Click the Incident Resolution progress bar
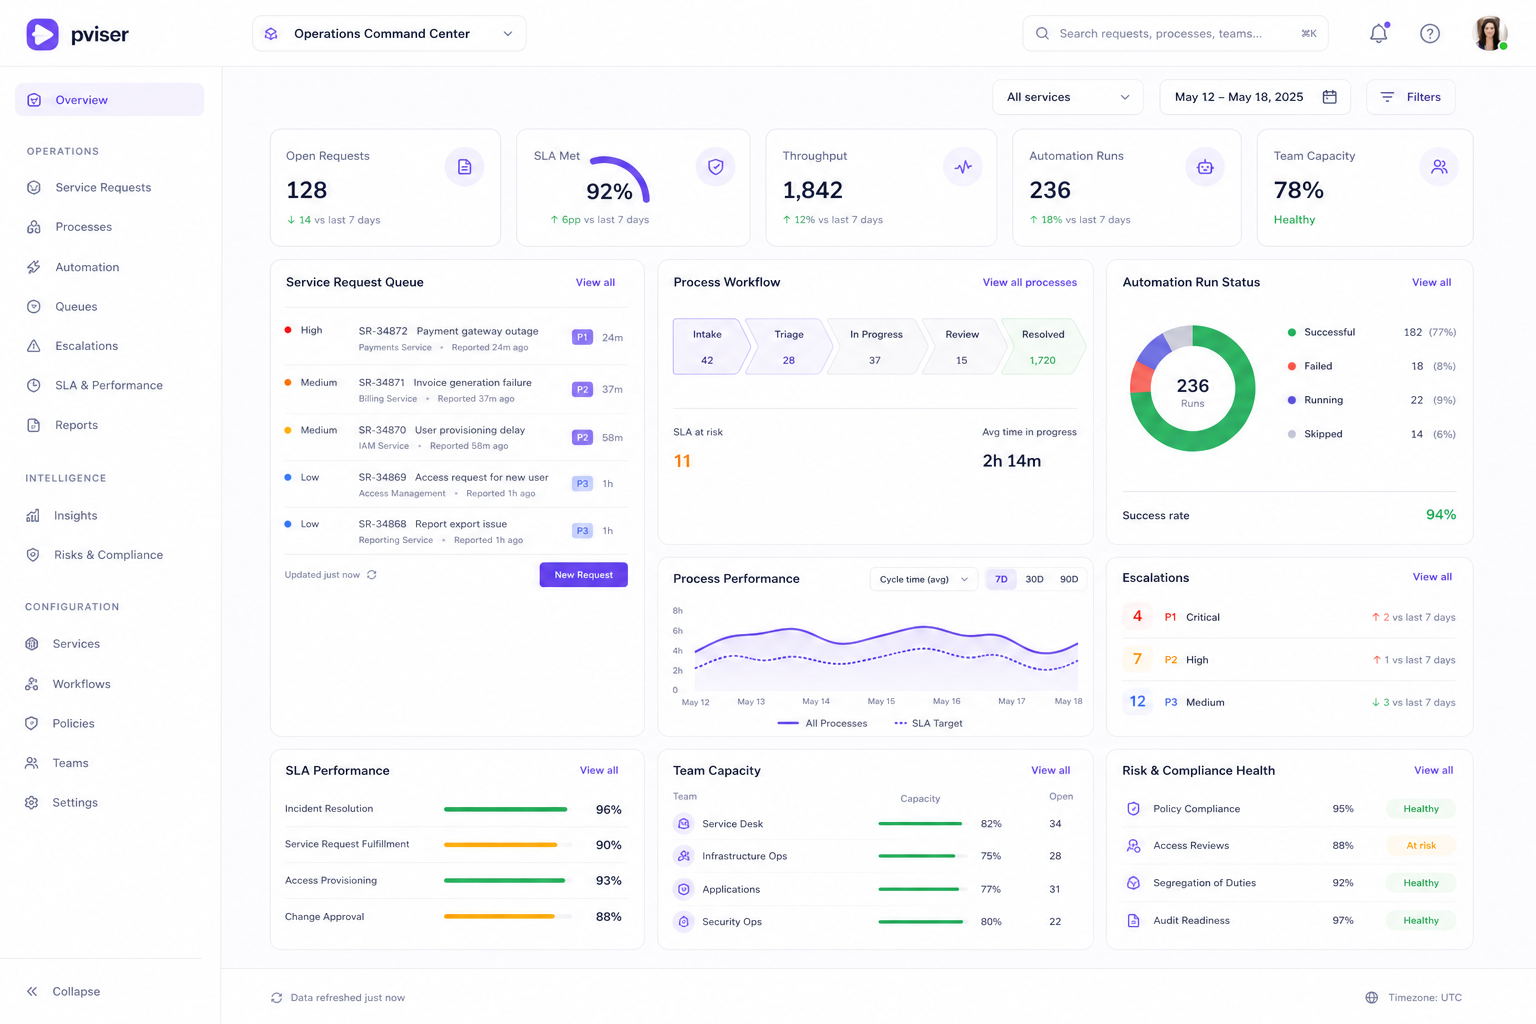The width and height of the screenshot is (1536, 1024). [508, 809]
